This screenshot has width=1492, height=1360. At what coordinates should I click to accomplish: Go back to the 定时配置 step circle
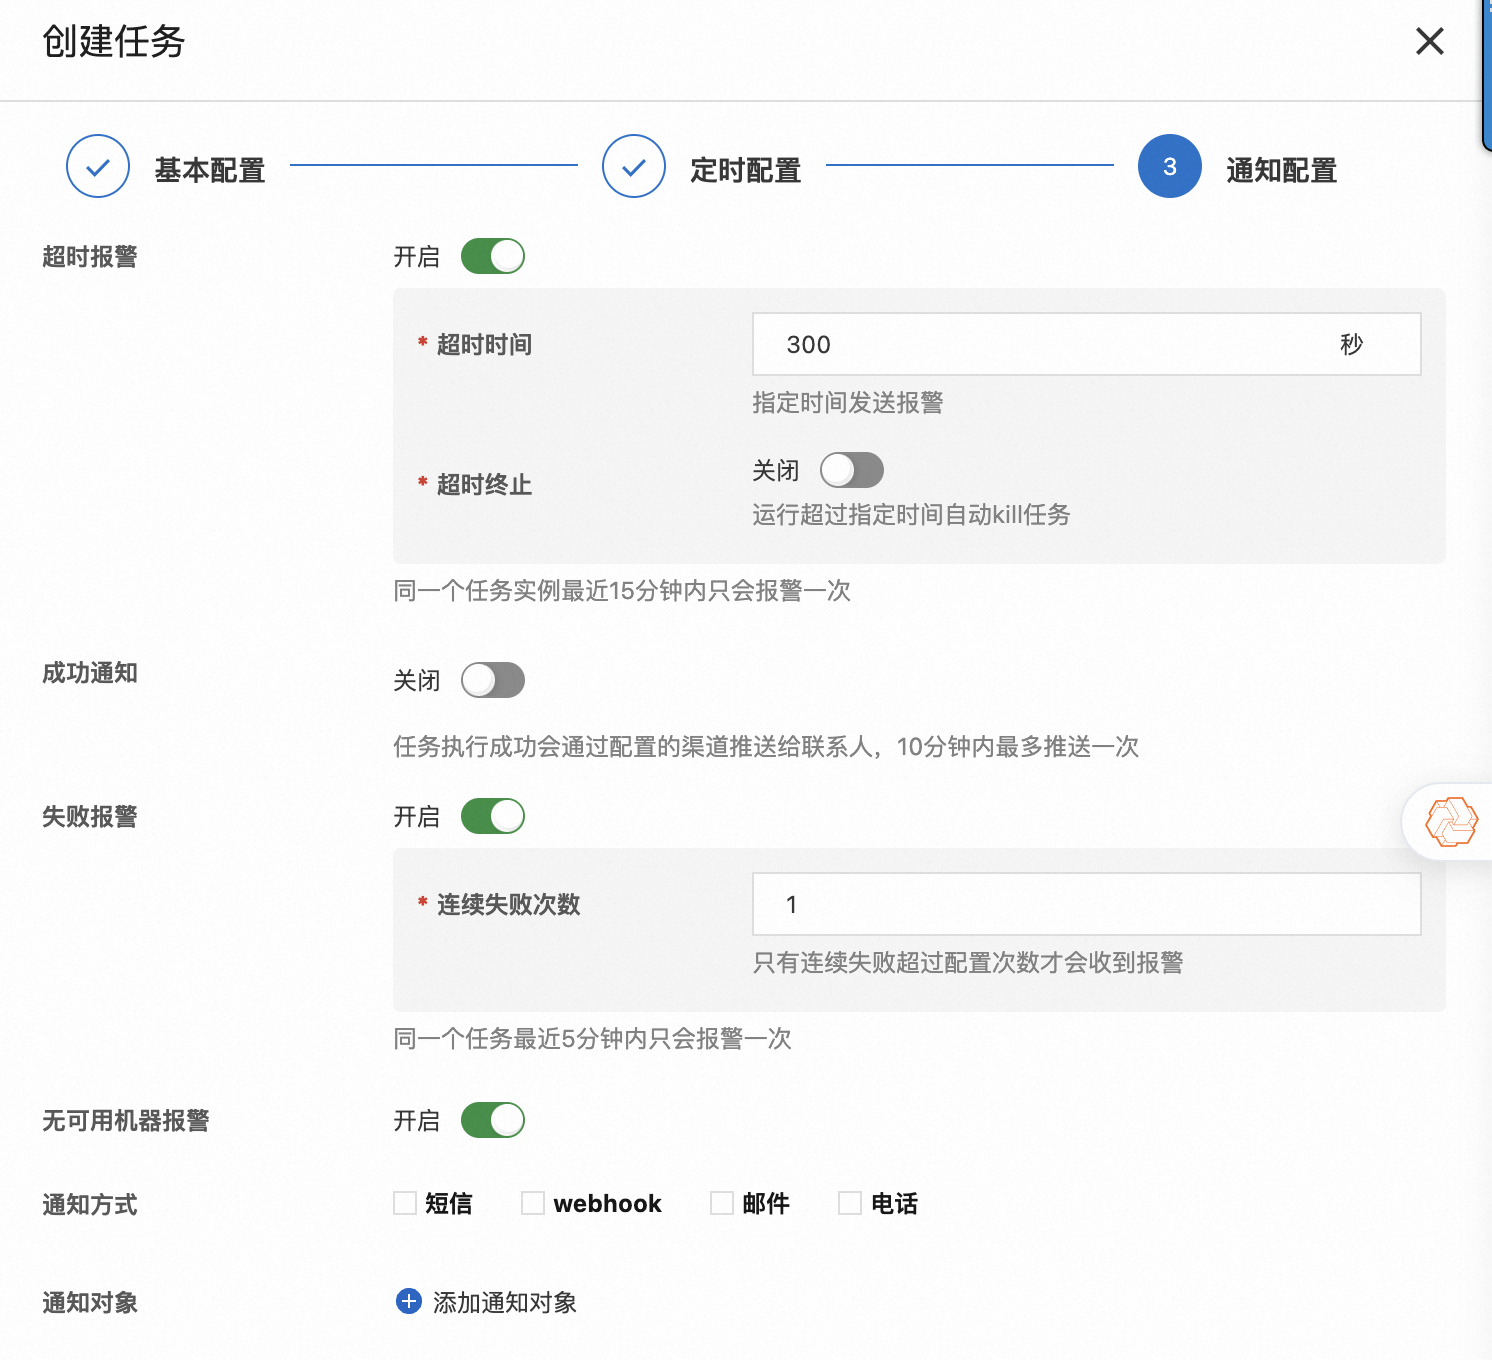pyautogui.click(x=634, y=166)
